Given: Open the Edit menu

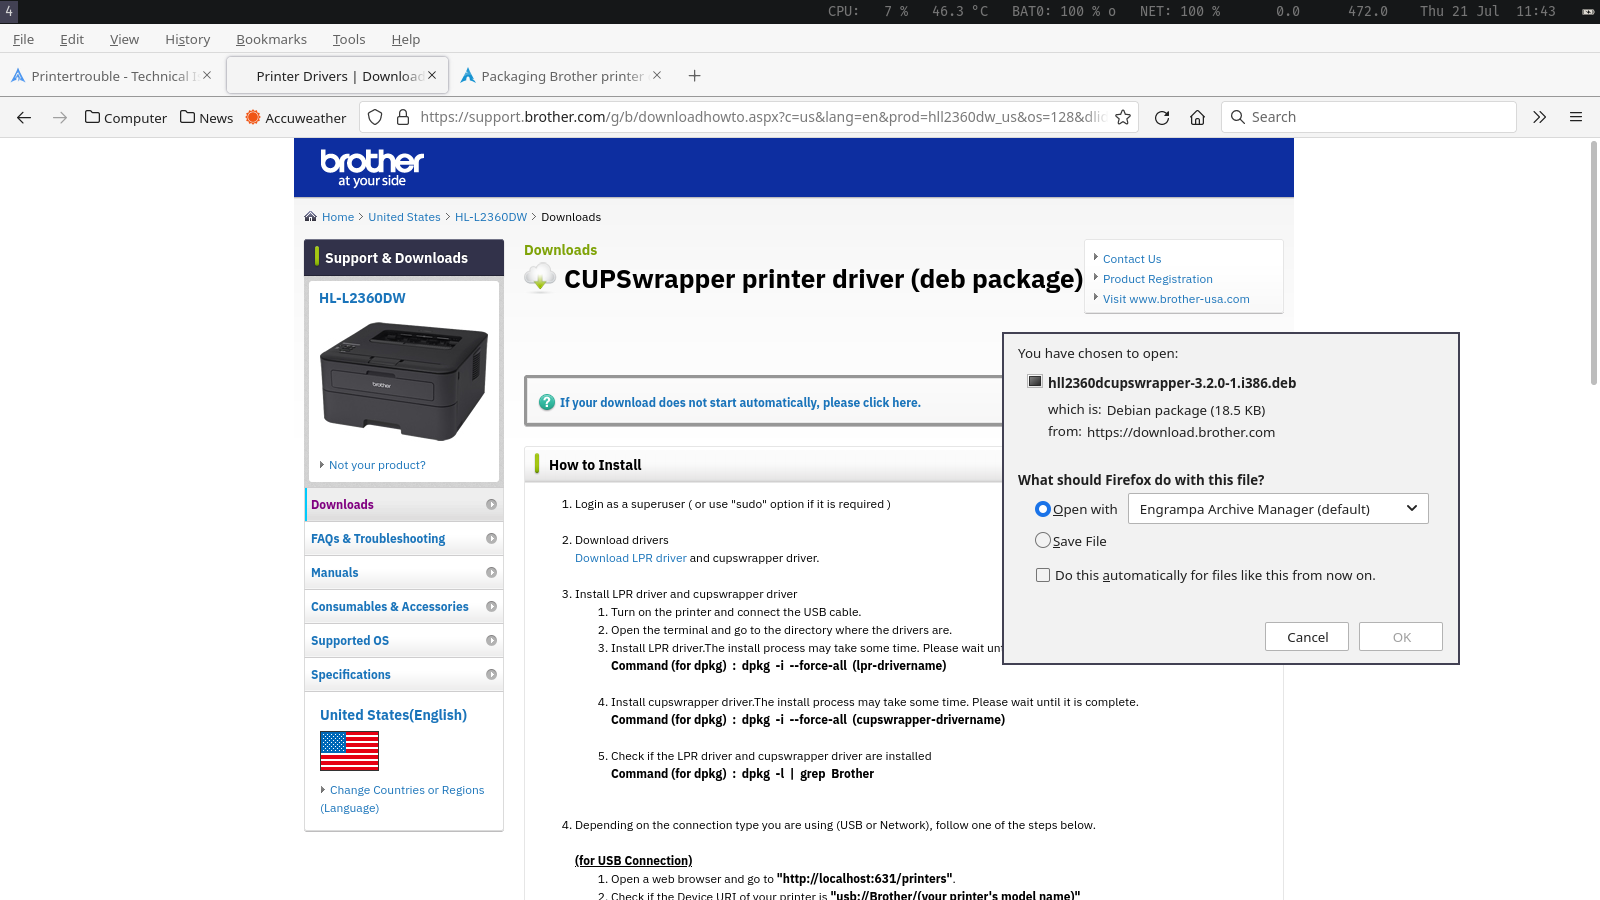Looking at the screenshot, I should coord(72,39).
